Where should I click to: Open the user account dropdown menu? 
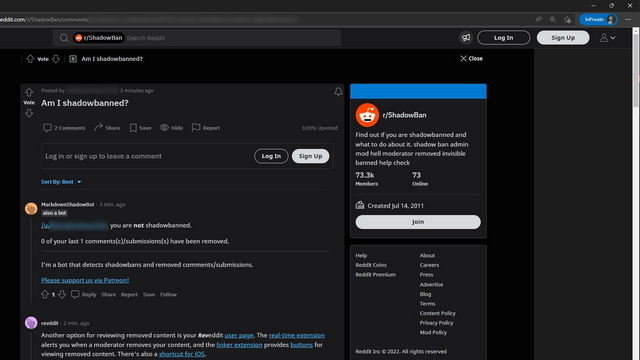(607, 38)
